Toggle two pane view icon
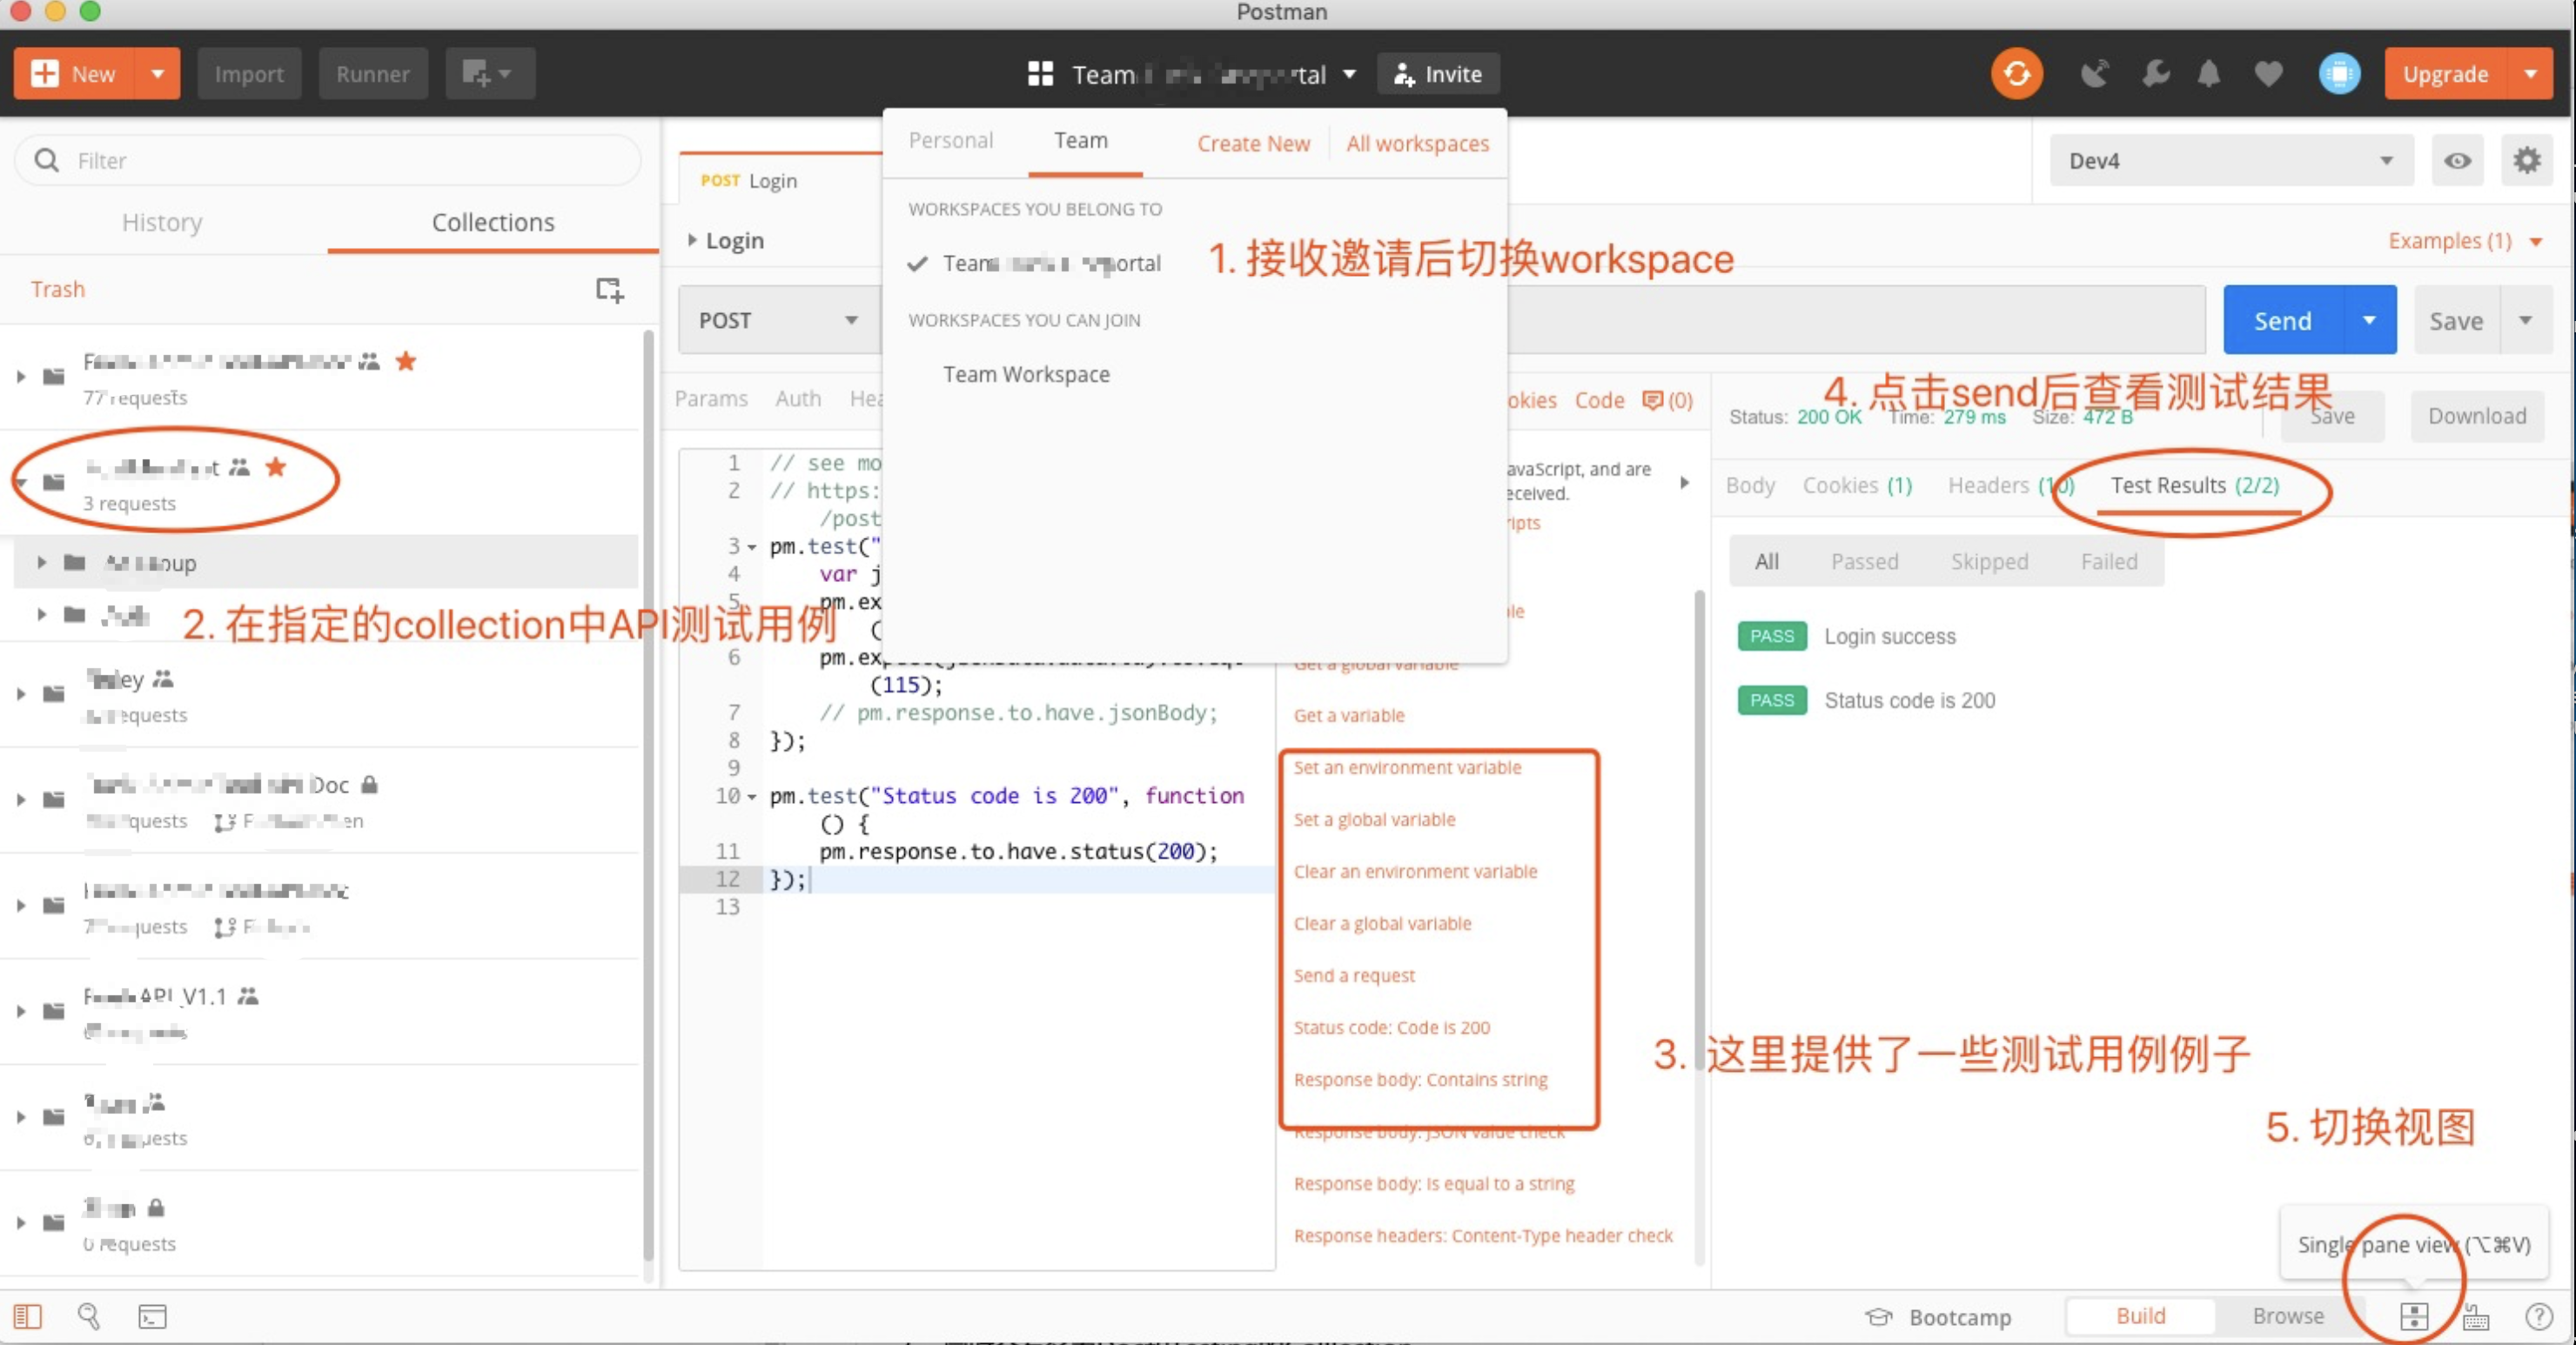The image size is (2576, 1345). (x=2414, y=1316)
